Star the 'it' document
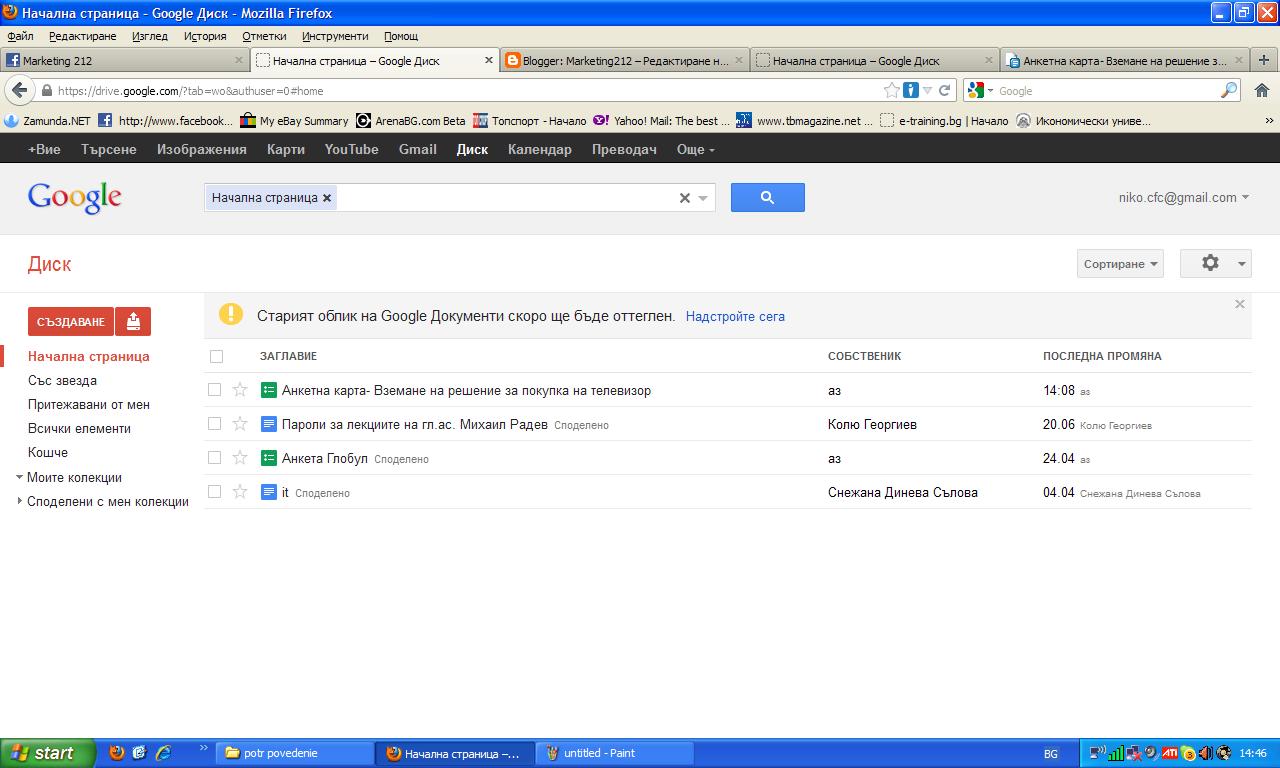This screenshot has width=1280, height=768. click(x=240, y=492)
